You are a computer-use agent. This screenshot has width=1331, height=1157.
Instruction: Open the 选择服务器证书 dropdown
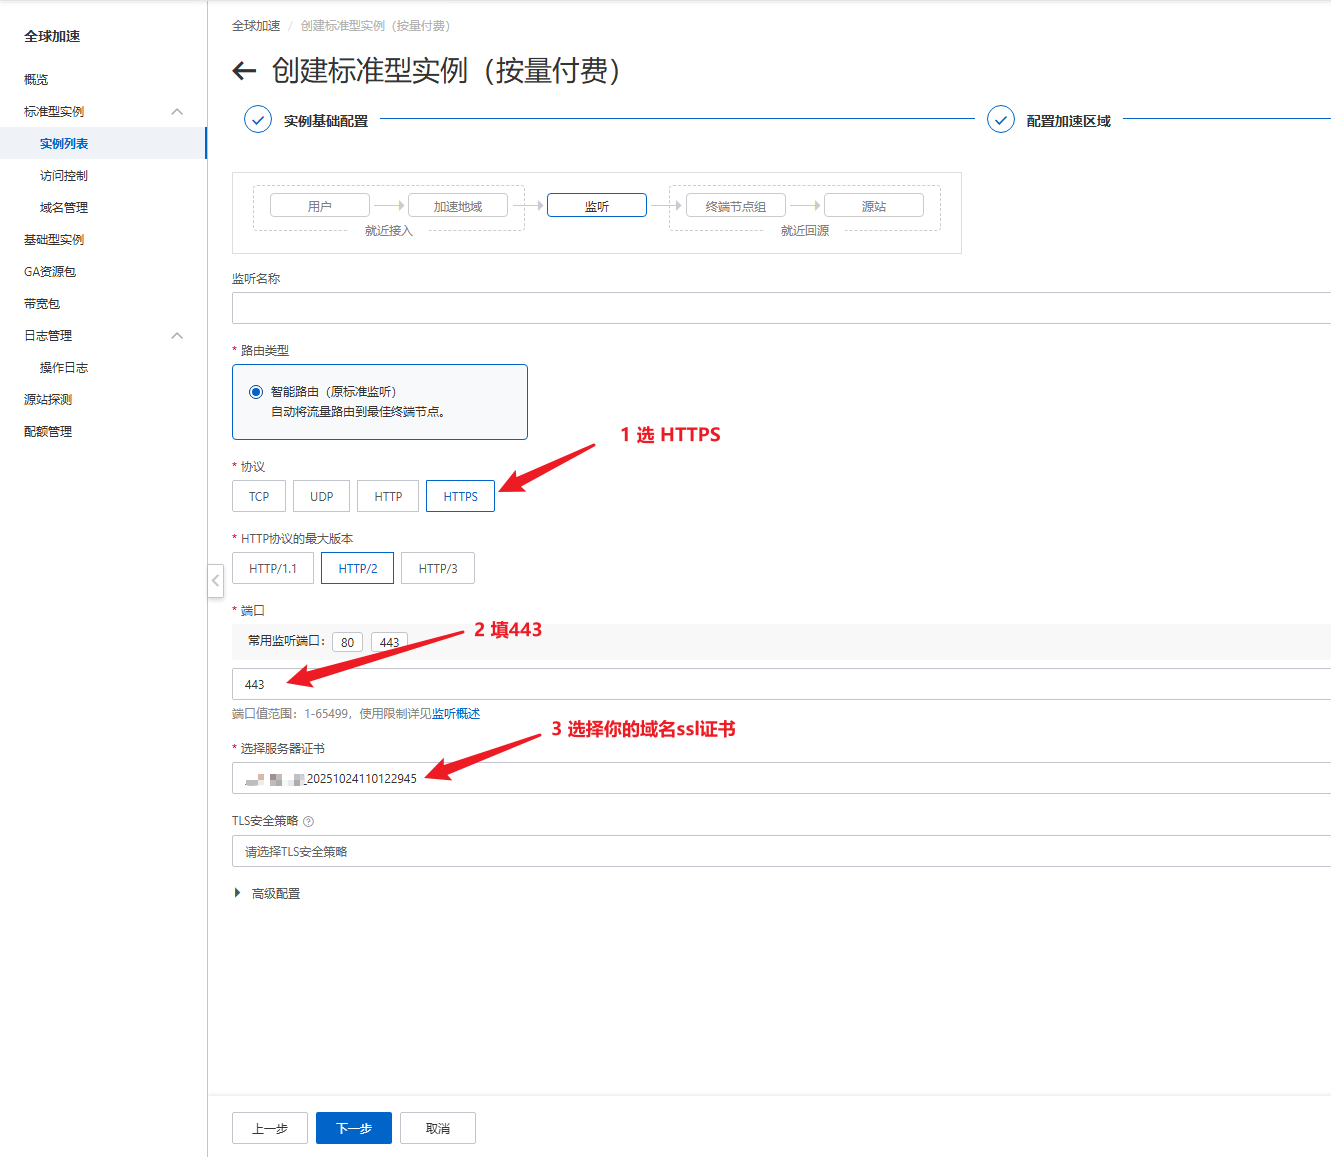click(x=780, y=779)
